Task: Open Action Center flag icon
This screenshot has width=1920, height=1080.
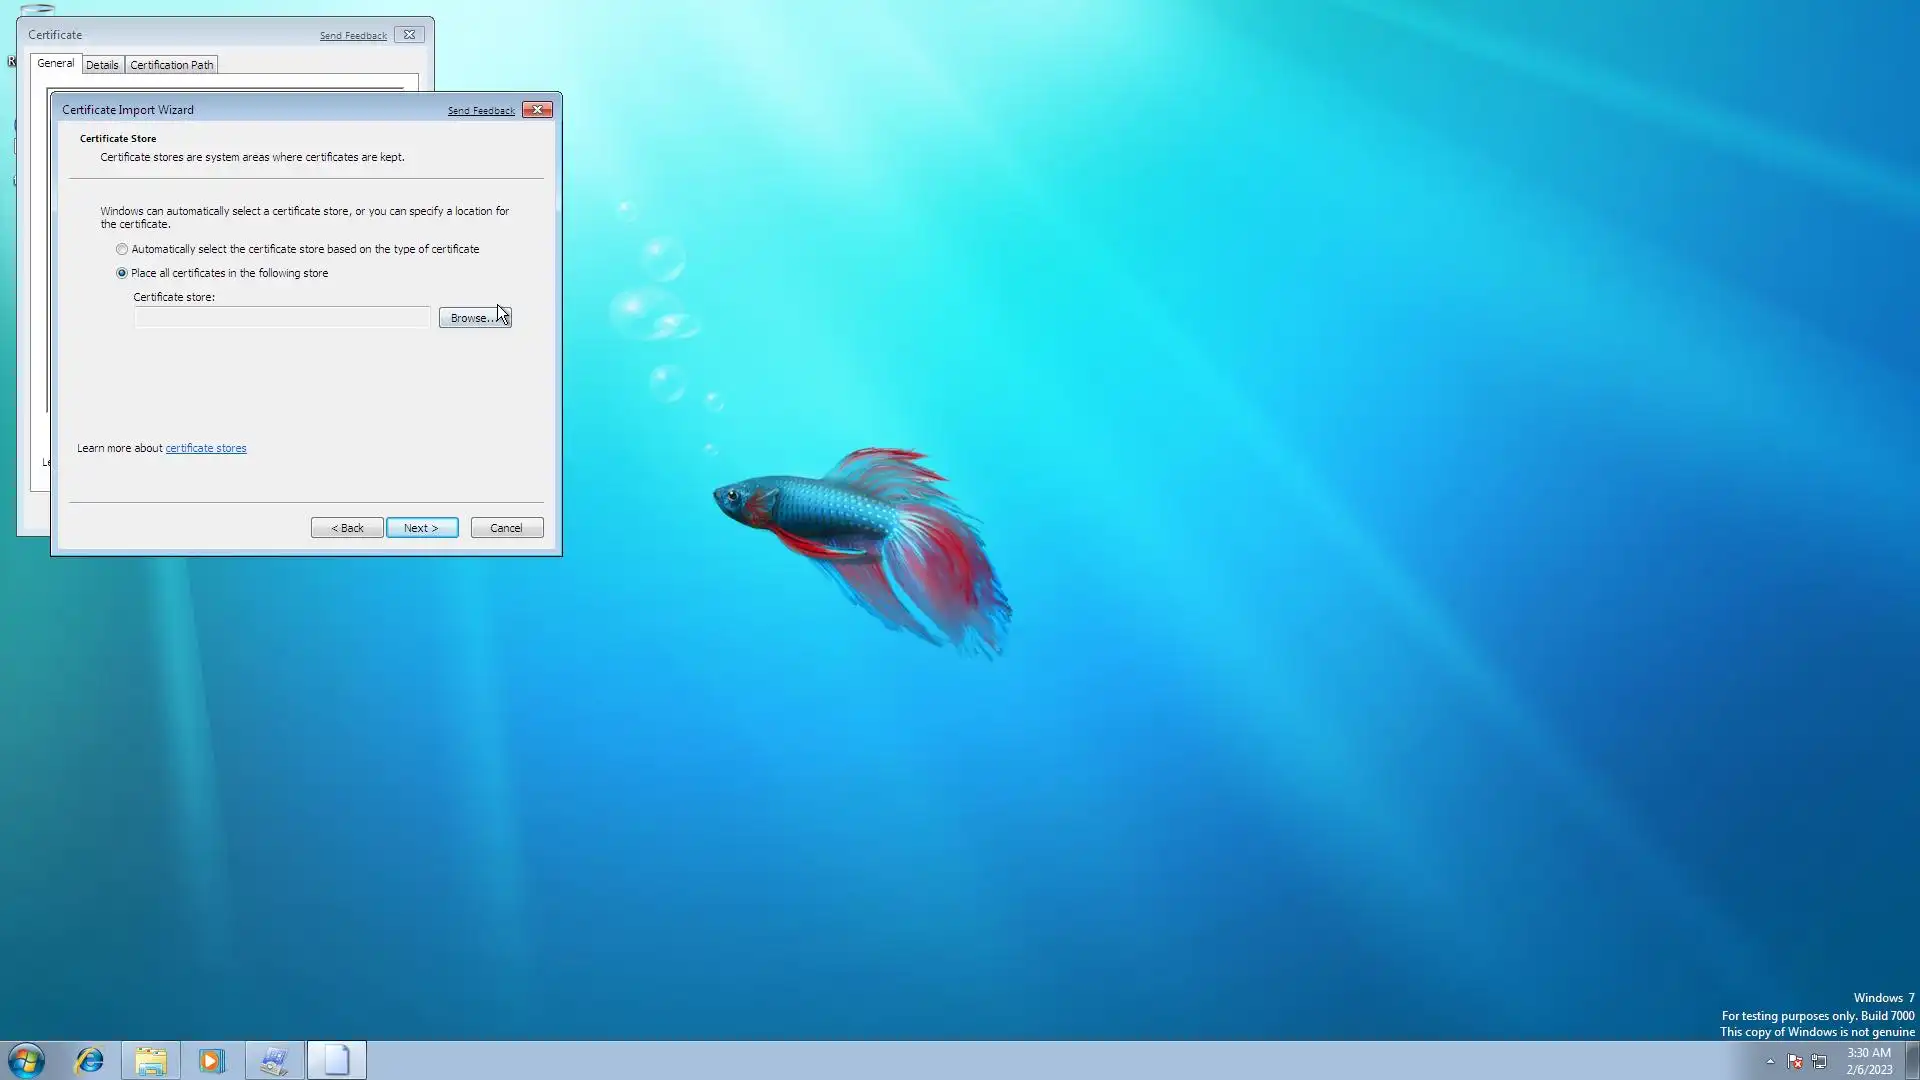Action: coord(1795,1061)
